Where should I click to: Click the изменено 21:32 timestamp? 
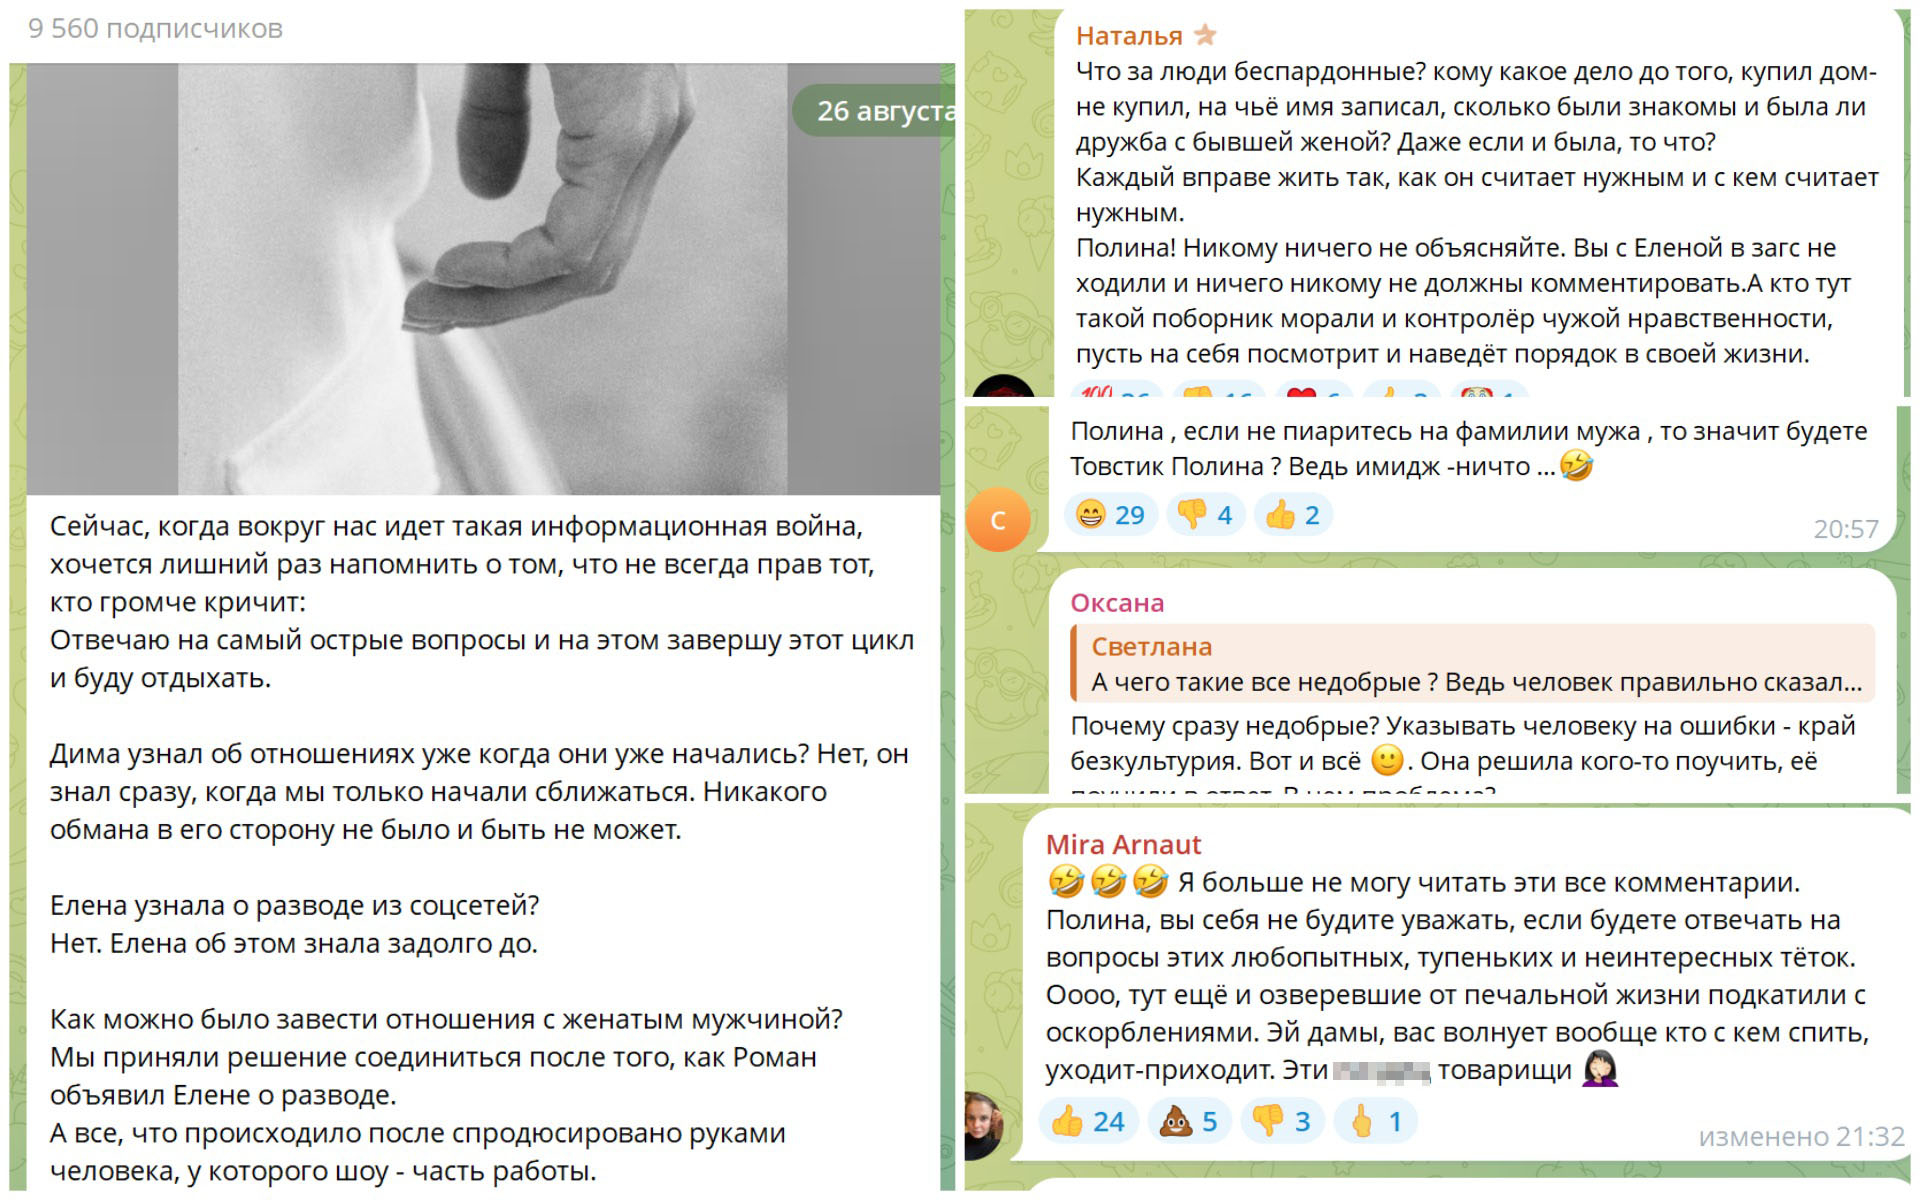(x=1801, y=1137)
